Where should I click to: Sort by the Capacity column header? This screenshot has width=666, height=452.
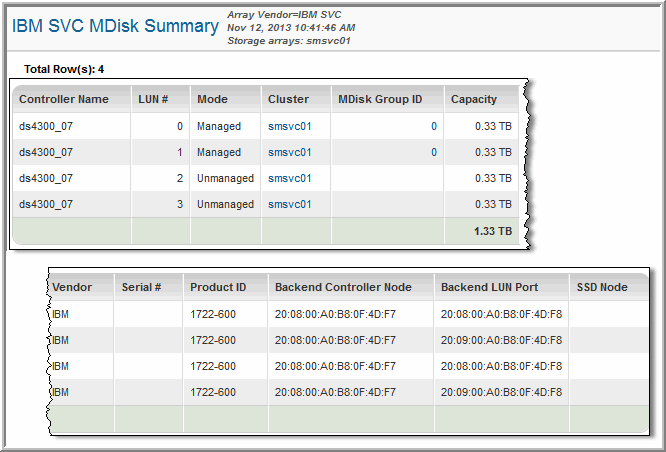474,100
